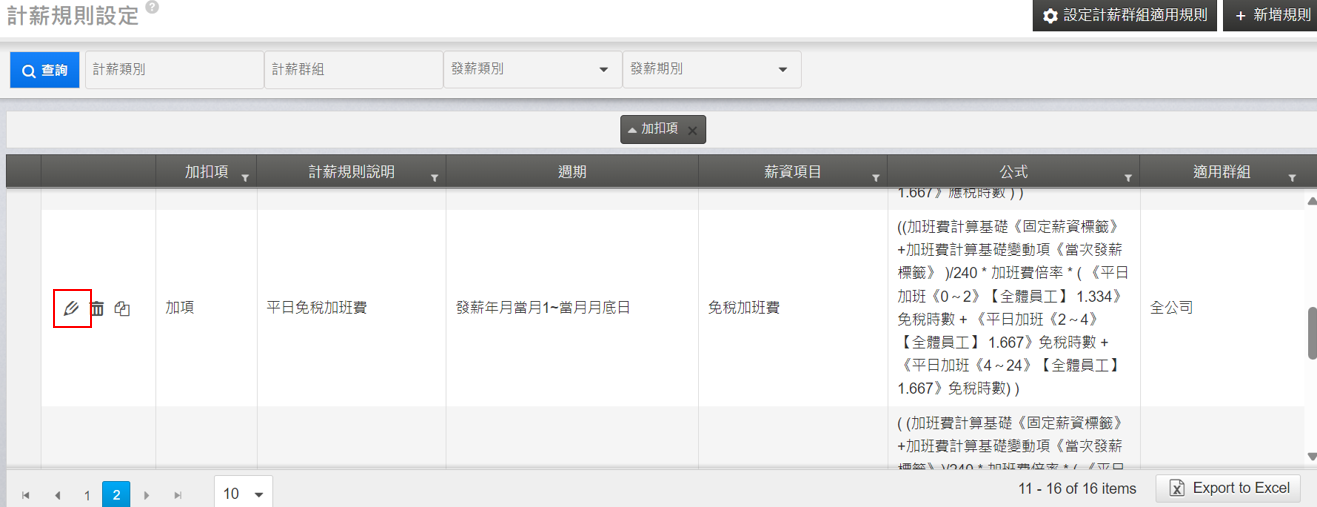The height and width of the screenshot is (507, 1317).
Task: Click the edit pencil icon for 平日免稅加班費
Action: coord(71,308)
